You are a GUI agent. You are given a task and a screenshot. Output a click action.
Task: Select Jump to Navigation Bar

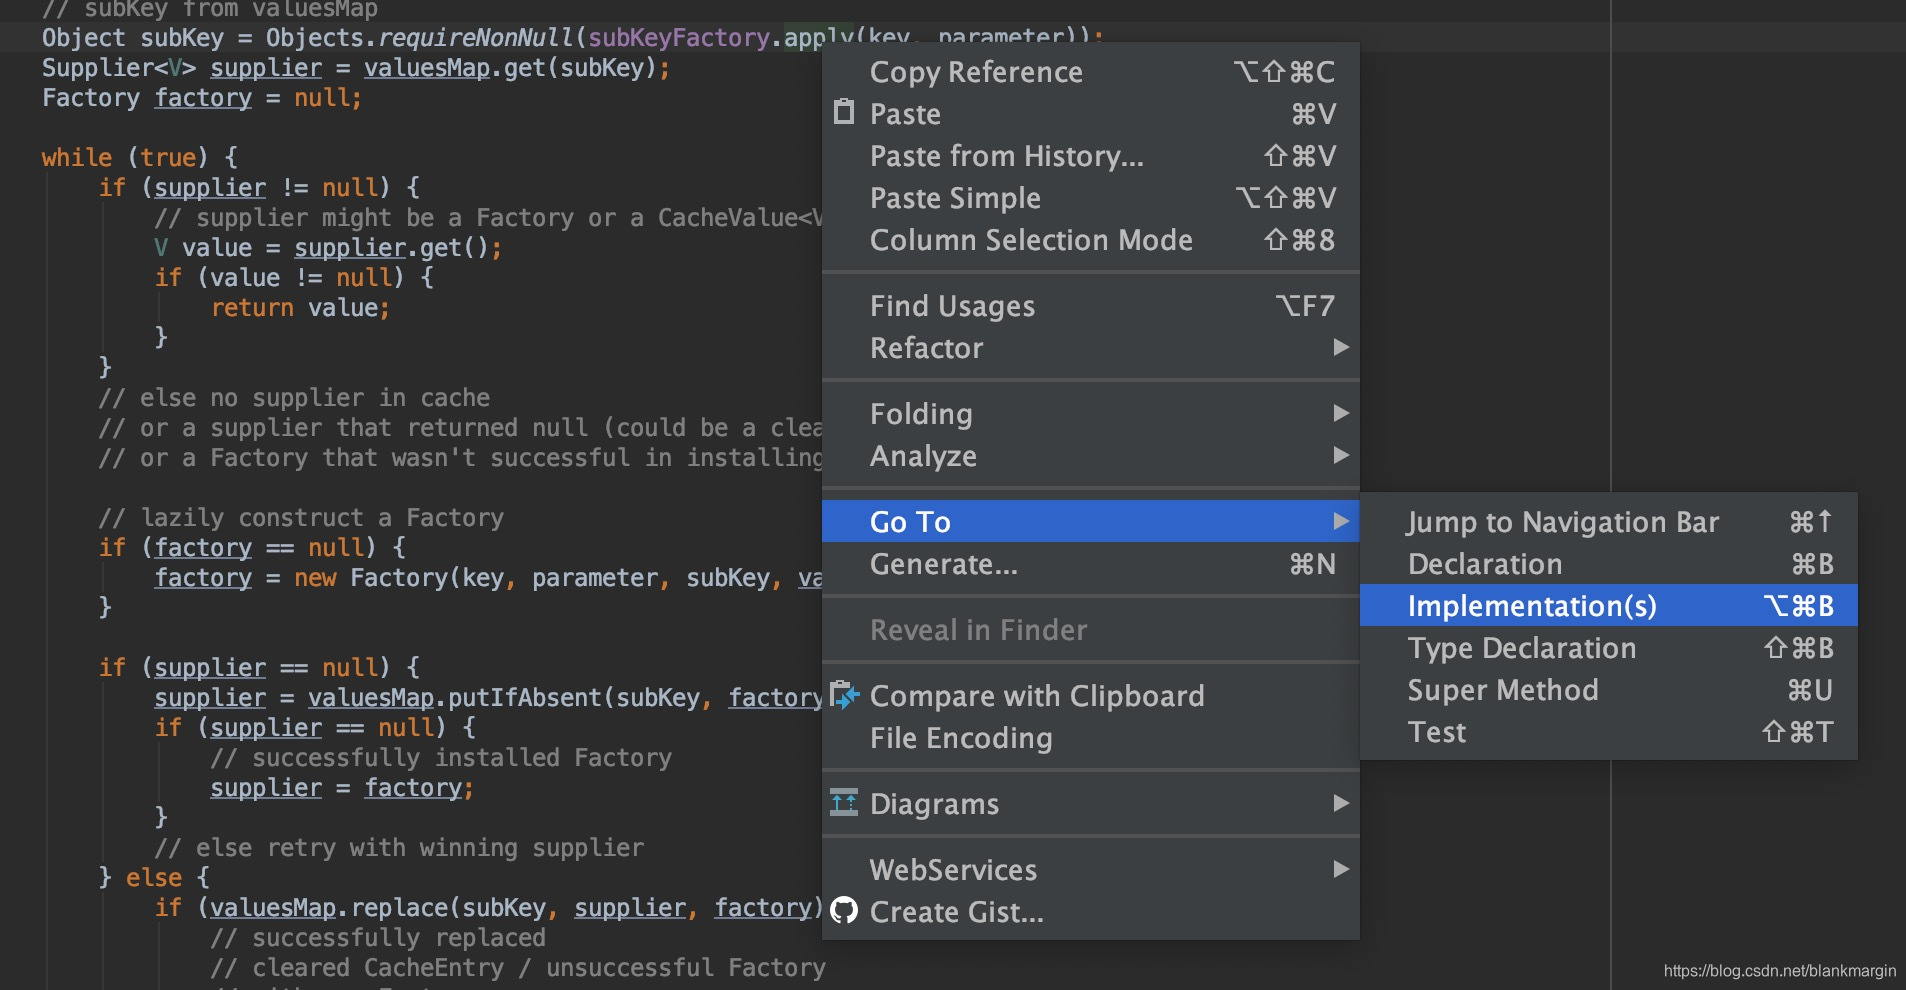coord(1608,522)
